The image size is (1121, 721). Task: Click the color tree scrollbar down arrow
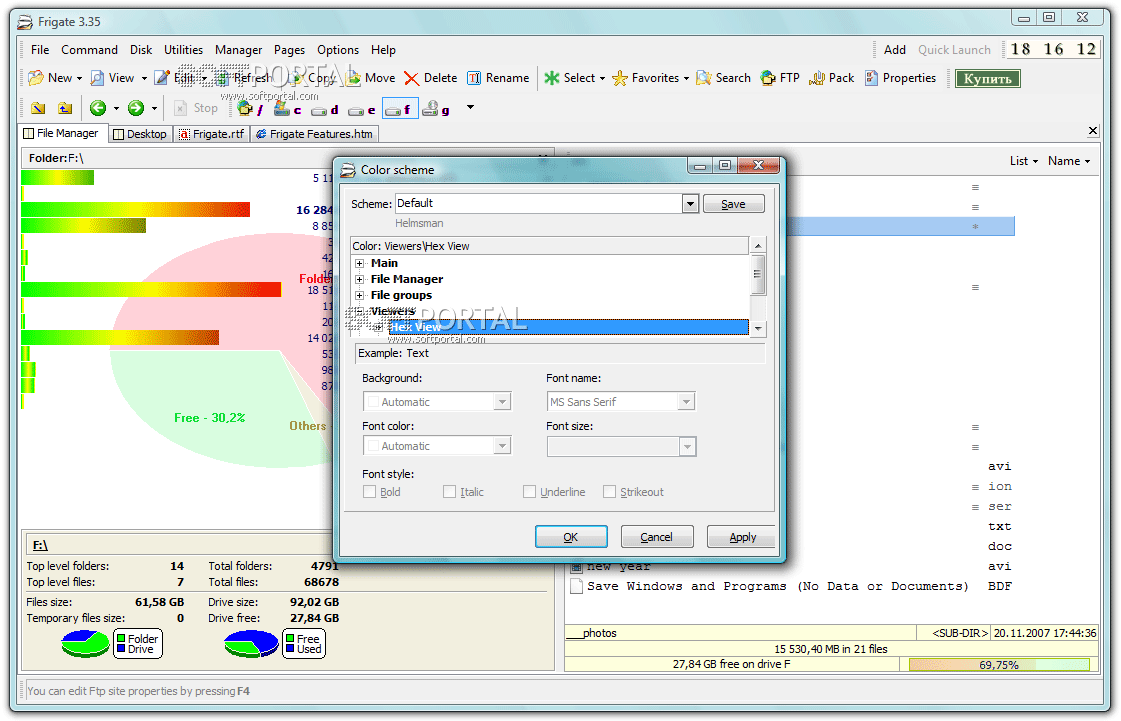(x=758, y=329)
